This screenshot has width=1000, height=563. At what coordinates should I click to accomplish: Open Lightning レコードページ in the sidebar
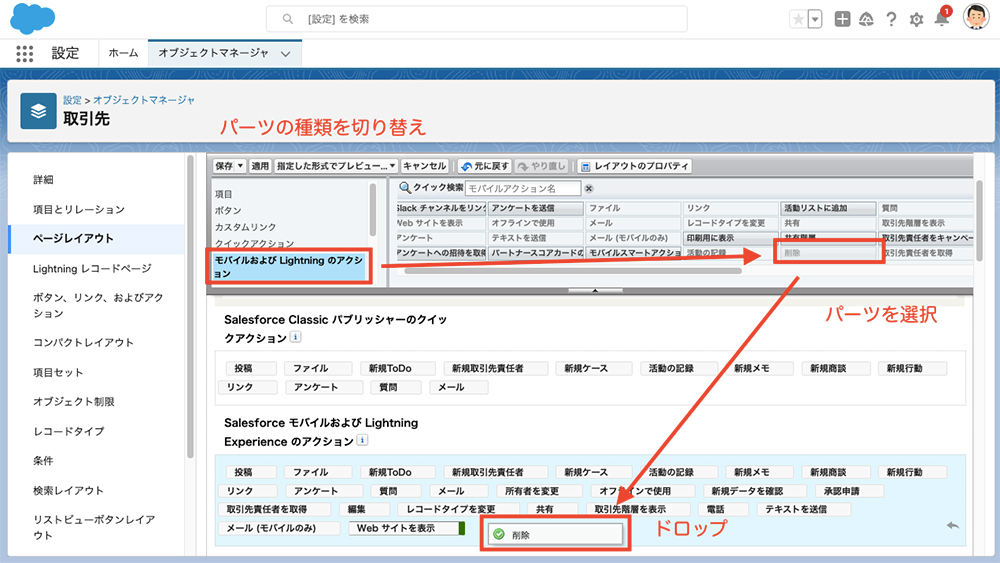tap(92, 268)
